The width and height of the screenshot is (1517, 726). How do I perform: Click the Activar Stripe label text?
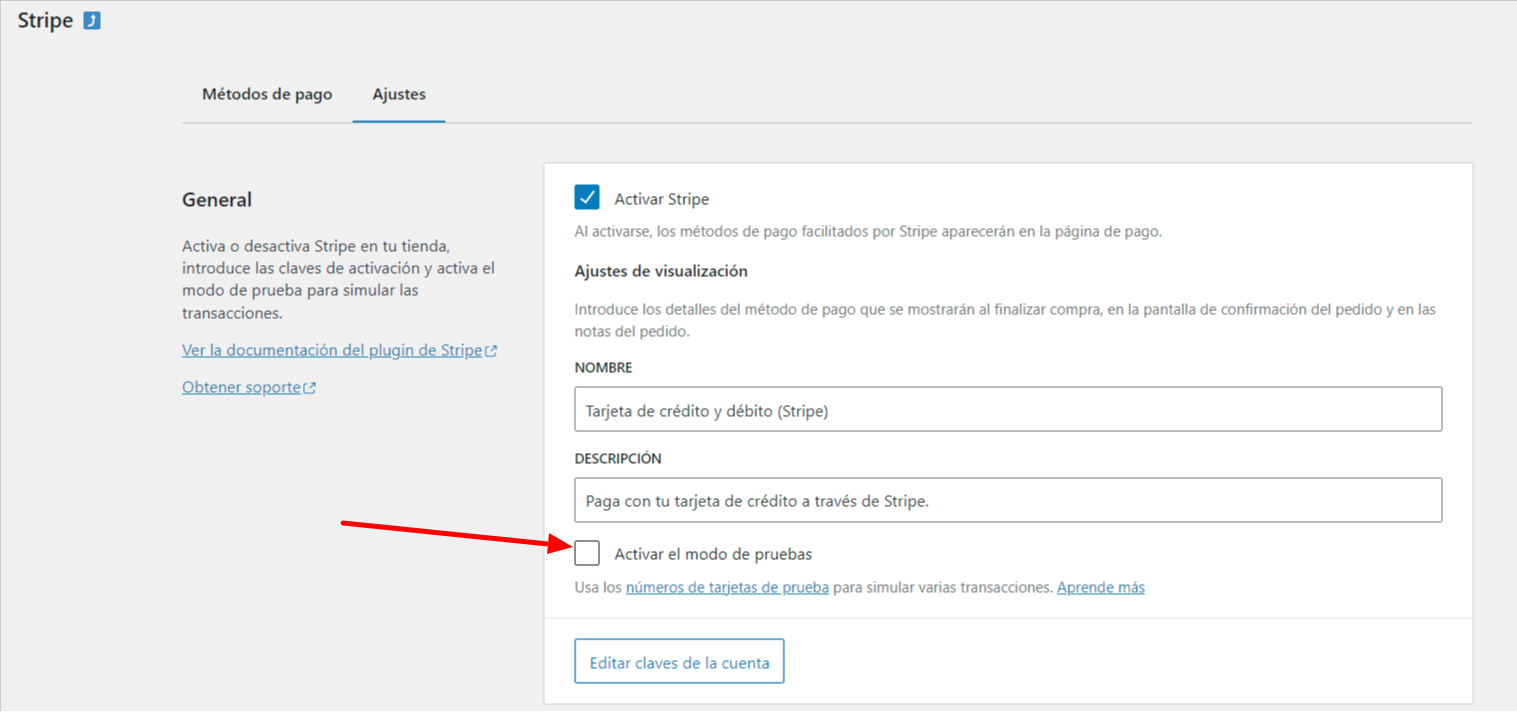662,199
